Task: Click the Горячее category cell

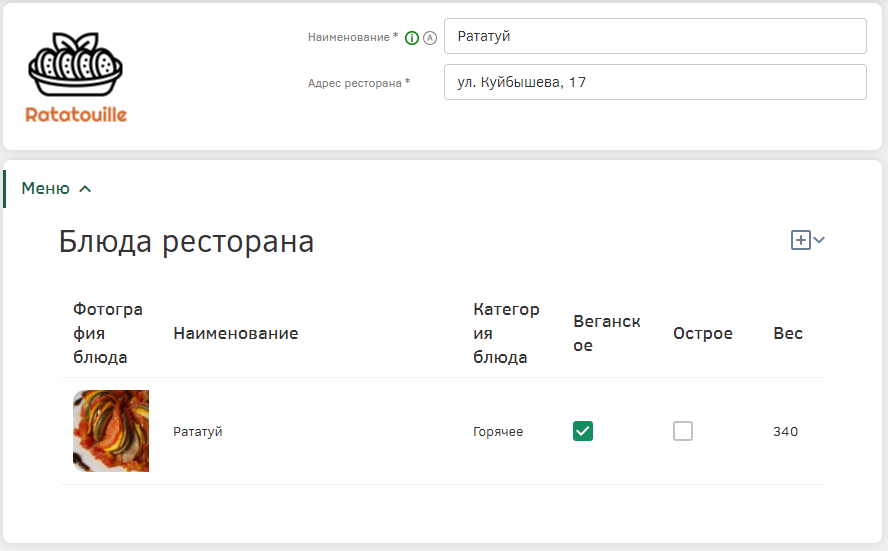Action: 498,431
